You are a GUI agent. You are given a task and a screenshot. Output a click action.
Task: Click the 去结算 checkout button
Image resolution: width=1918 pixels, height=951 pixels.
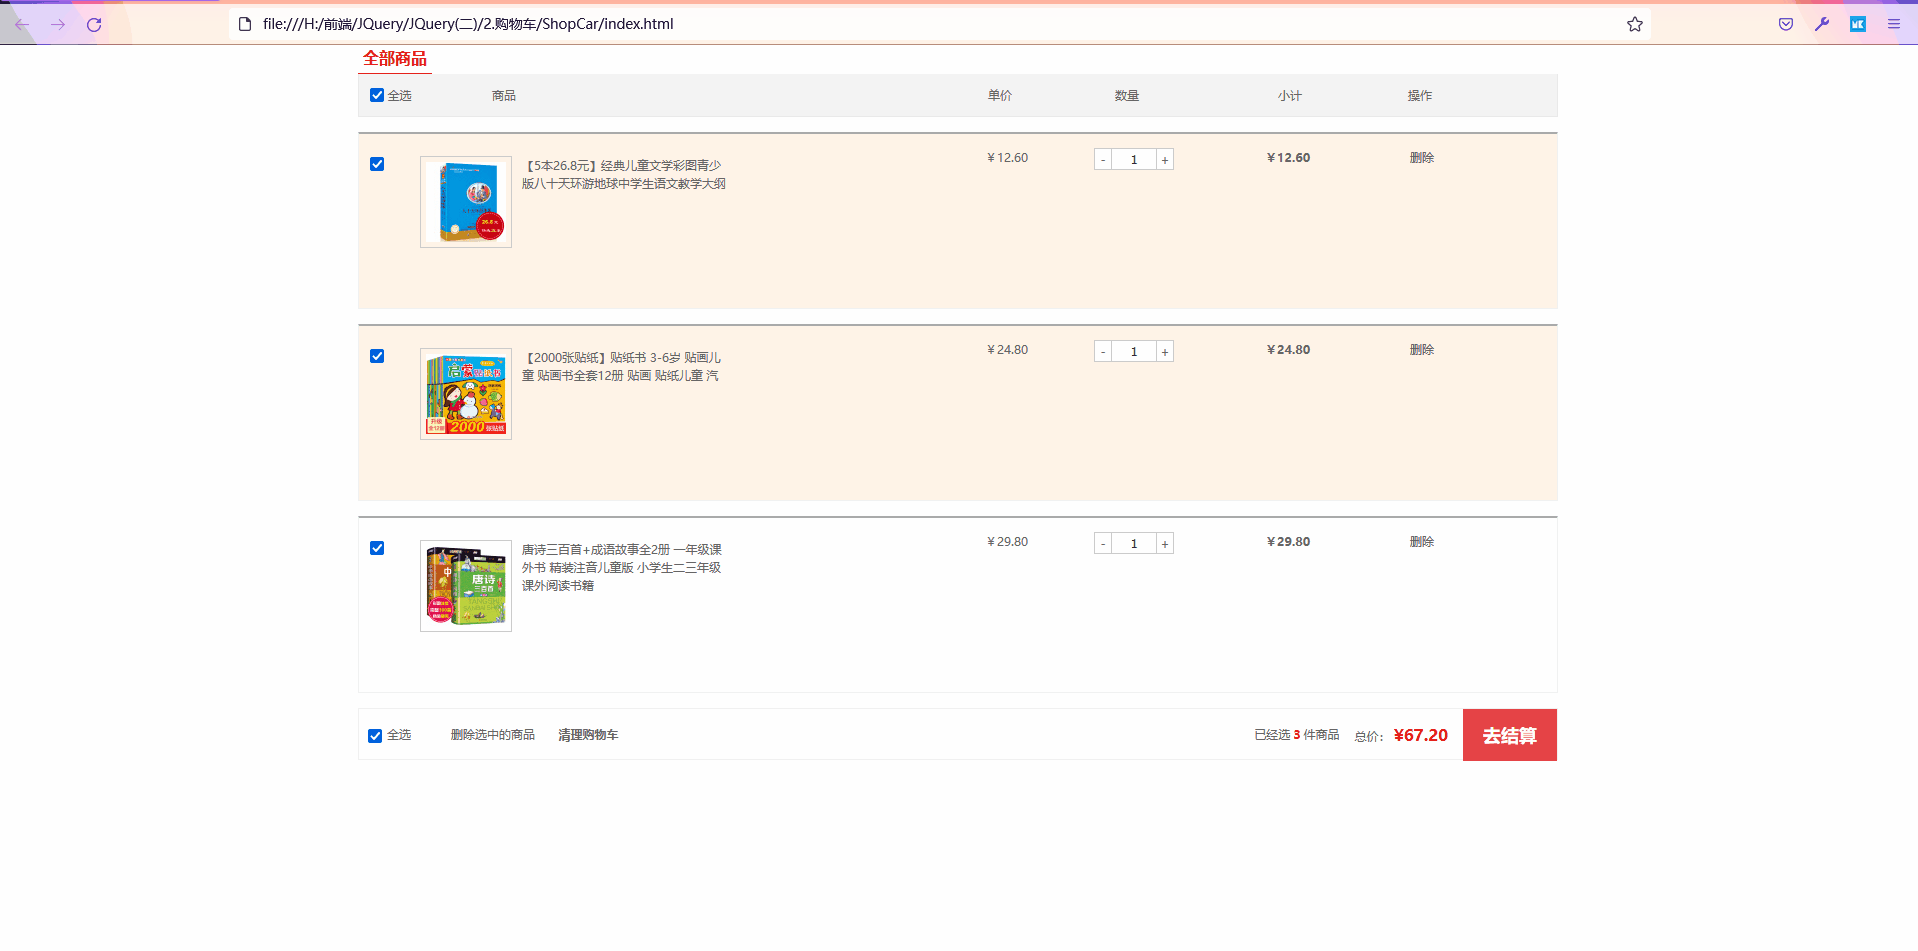coord(1510,735)
